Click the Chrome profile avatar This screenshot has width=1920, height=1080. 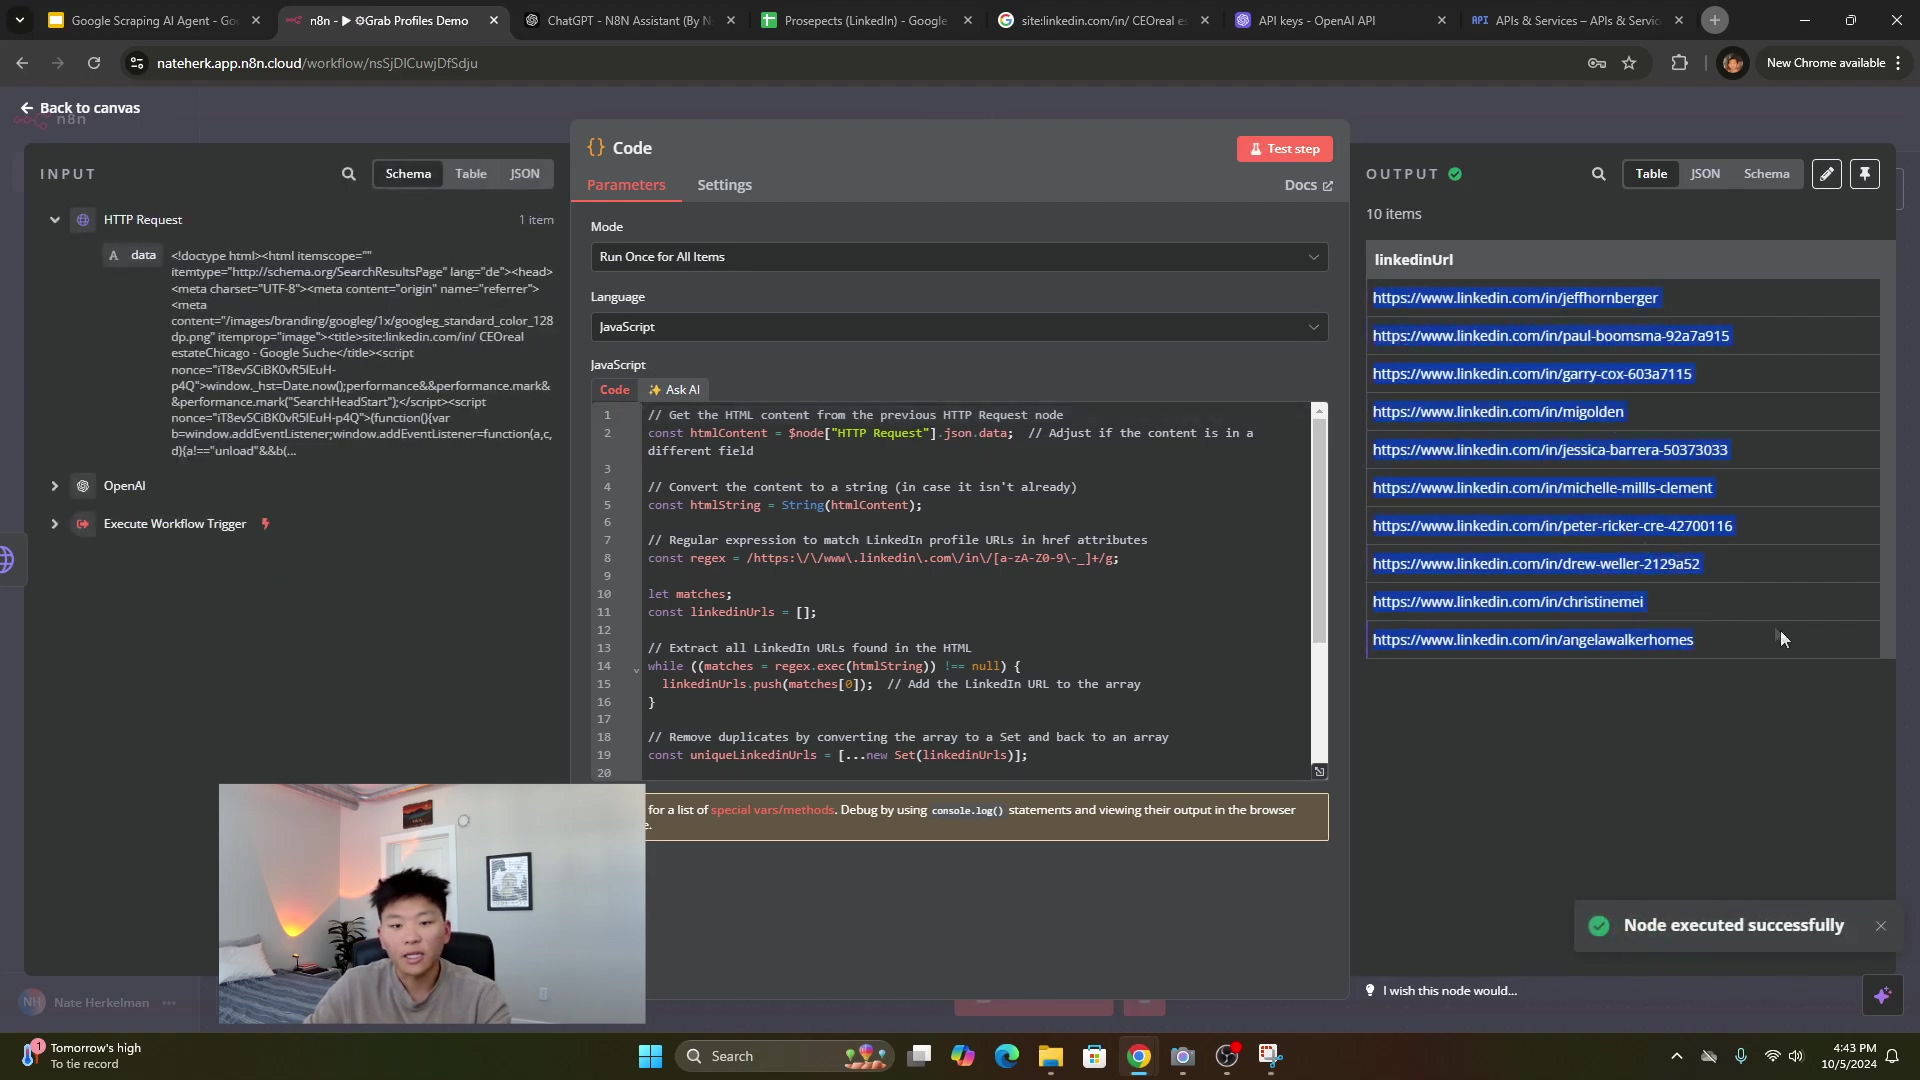1732,63
